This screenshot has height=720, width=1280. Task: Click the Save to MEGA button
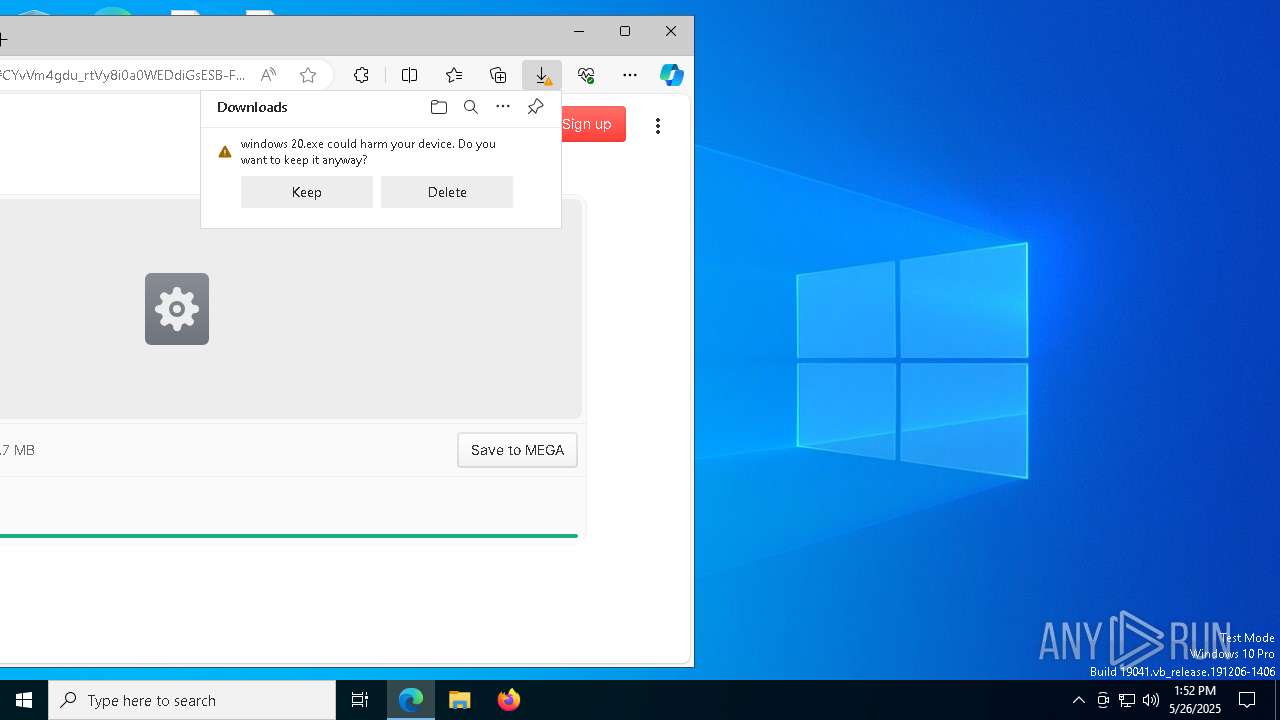[517, 450]
